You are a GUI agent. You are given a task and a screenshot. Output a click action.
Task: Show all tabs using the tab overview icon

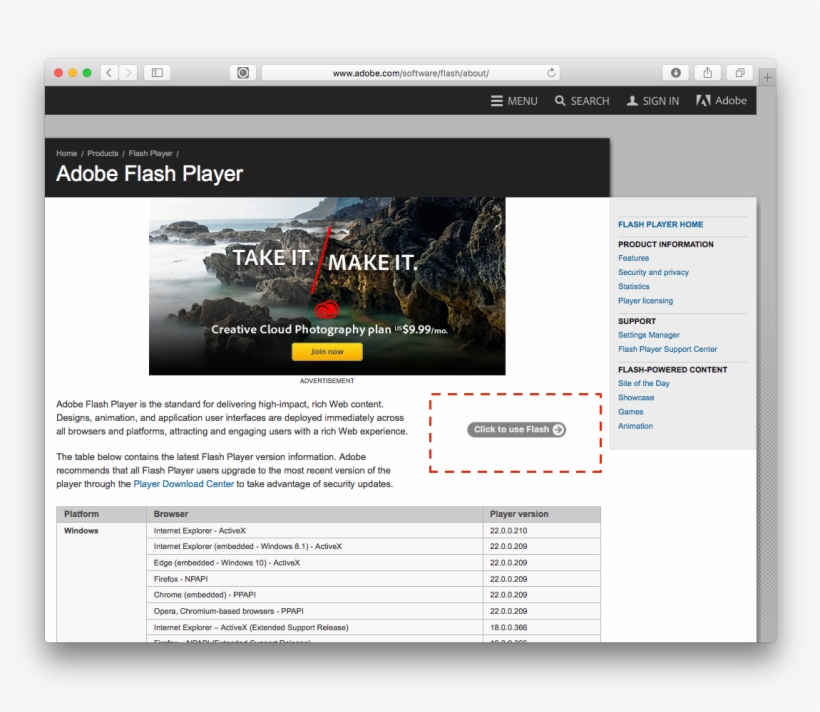[x=740, y=73]
